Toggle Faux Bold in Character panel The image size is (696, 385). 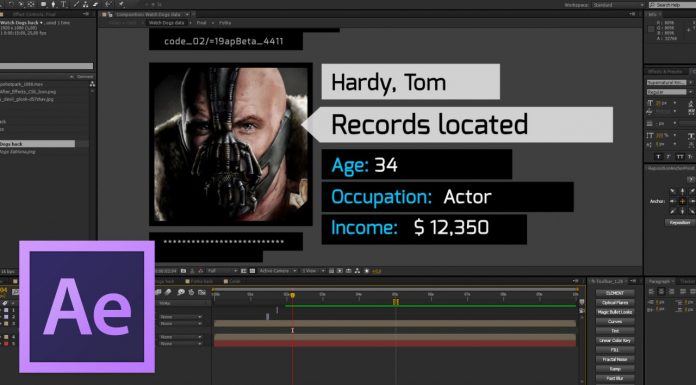(x=659, y=157)
